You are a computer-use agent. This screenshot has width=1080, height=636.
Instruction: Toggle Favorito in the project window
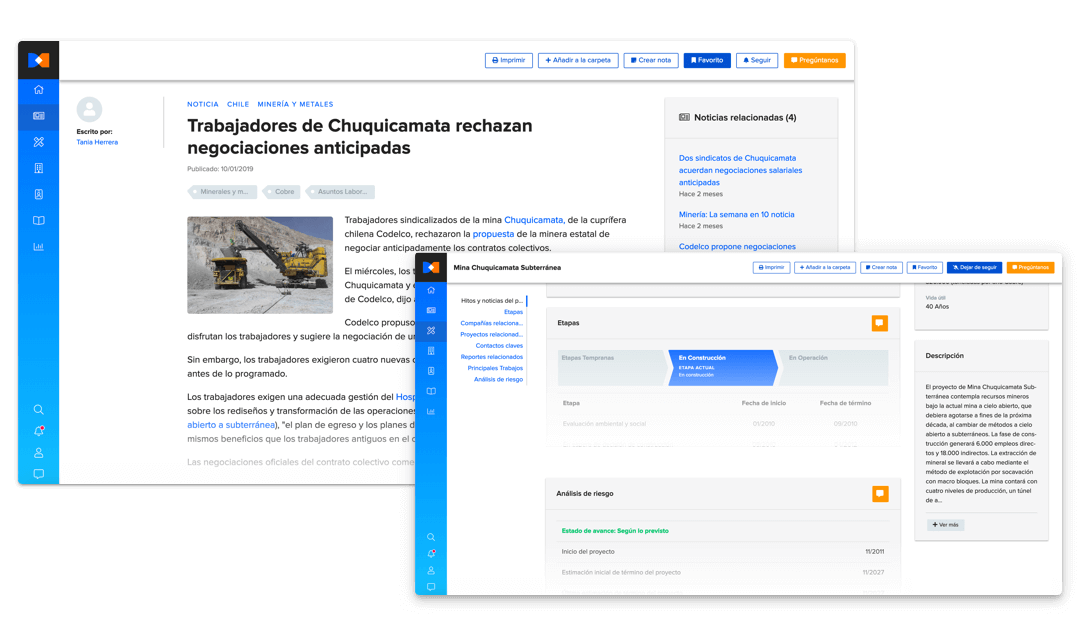(924, 267)
